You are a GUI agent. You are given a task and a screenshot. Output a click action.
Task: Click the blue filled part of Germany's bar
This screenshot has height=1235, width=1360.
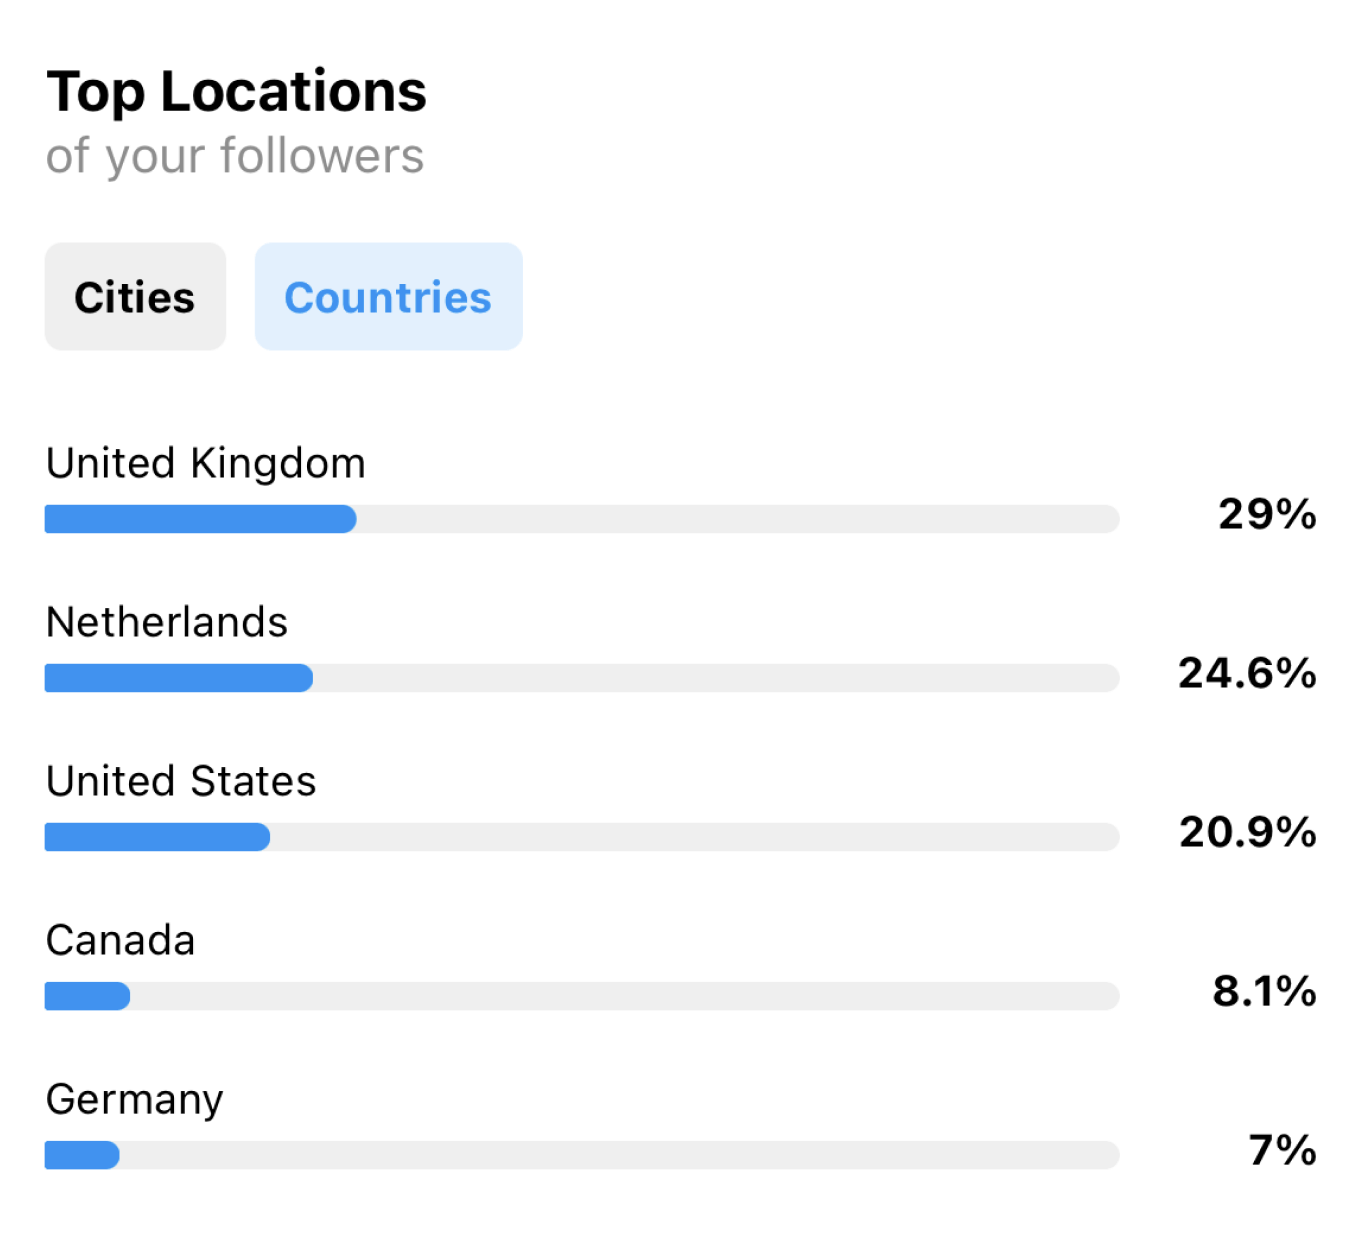click(82, 1155)
